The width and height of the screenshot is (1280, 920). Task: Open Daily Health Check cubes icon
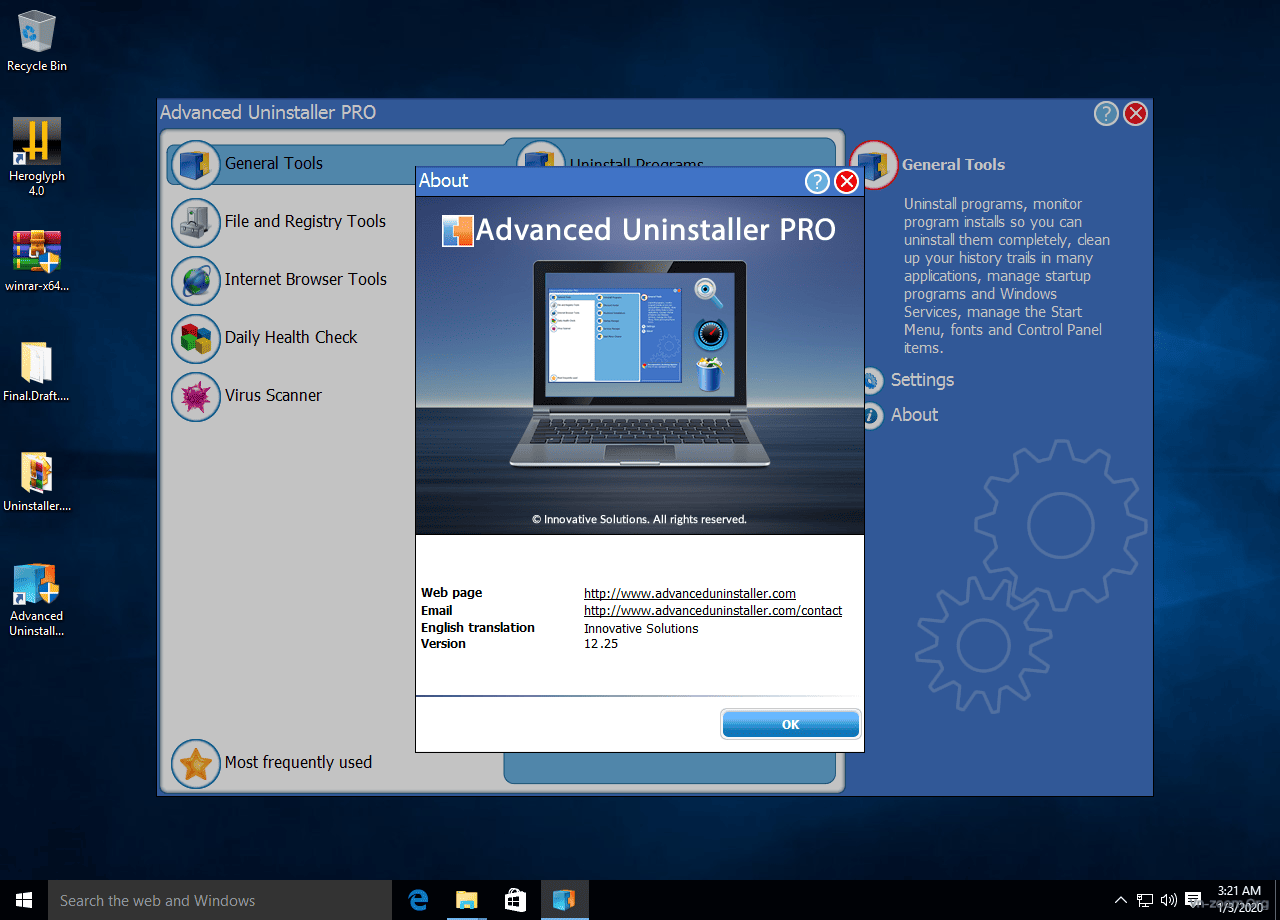coord(195,338)
